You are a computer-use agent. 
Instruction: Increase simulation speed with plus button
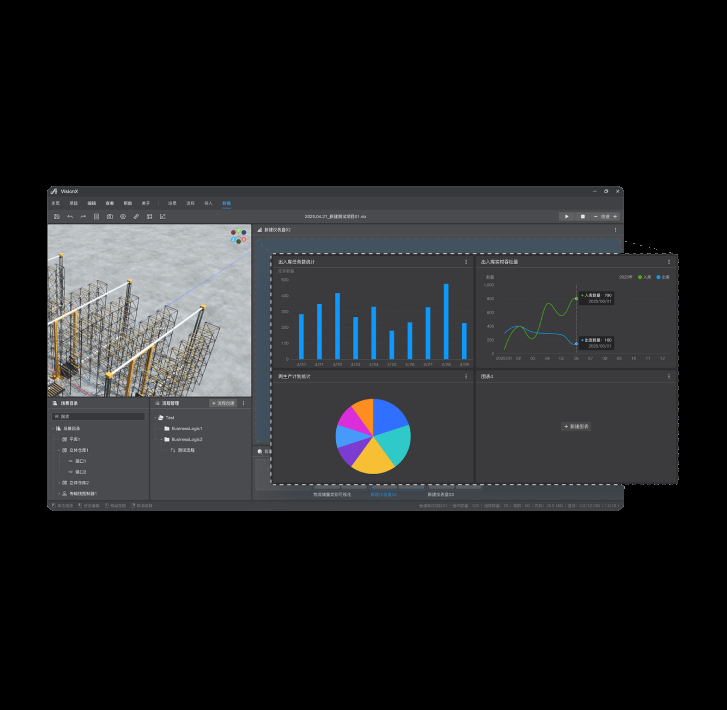coord(615,217)
